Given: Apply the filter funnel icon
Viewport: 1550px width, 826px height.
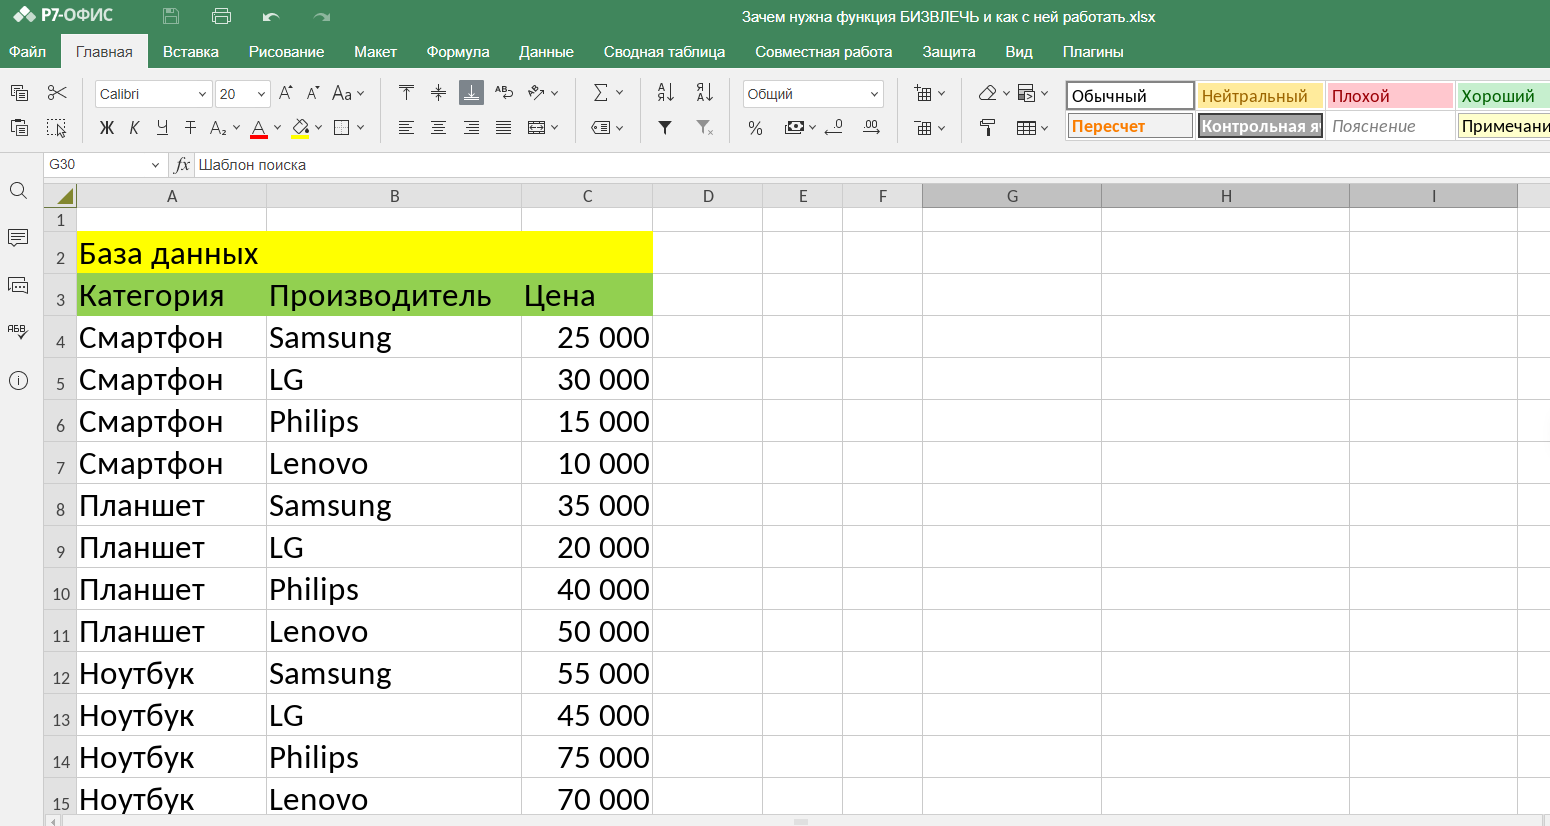Looking at the screenshot, I should click(x=665, y=127).
